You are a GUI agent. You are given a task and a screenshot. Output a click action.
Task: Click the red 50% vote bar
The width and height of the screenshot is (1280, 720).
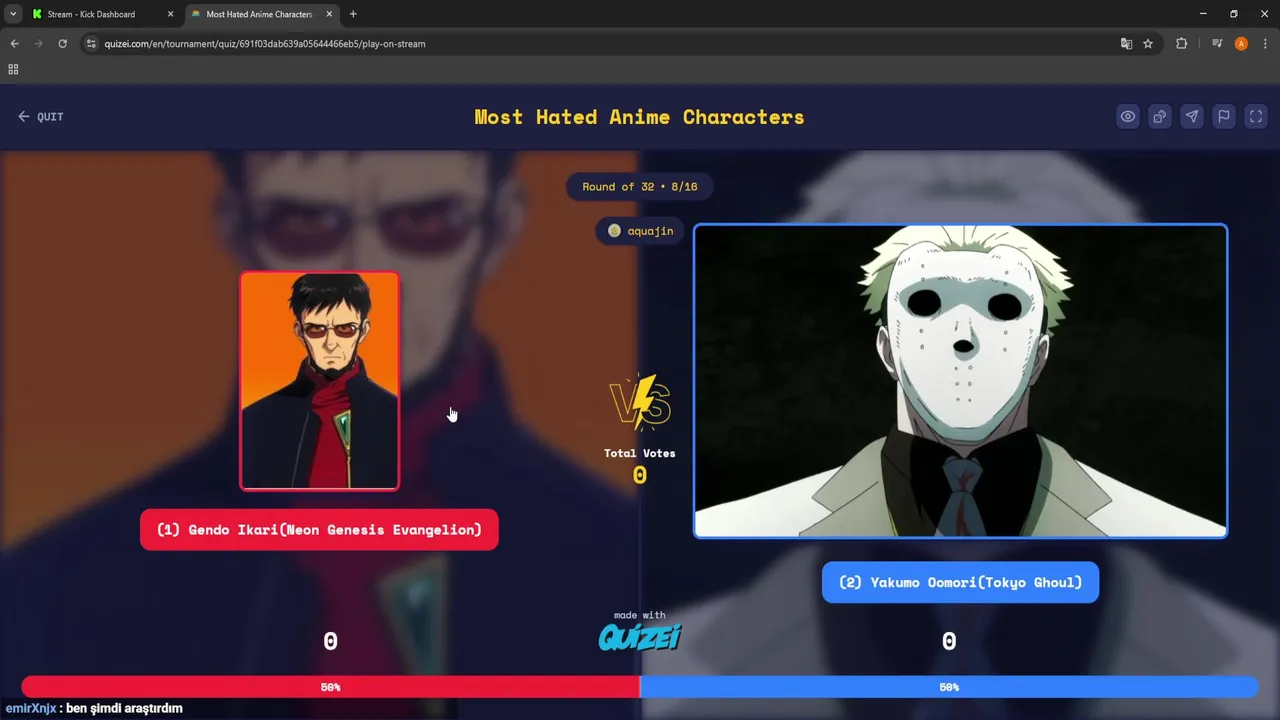coord(330,687)
